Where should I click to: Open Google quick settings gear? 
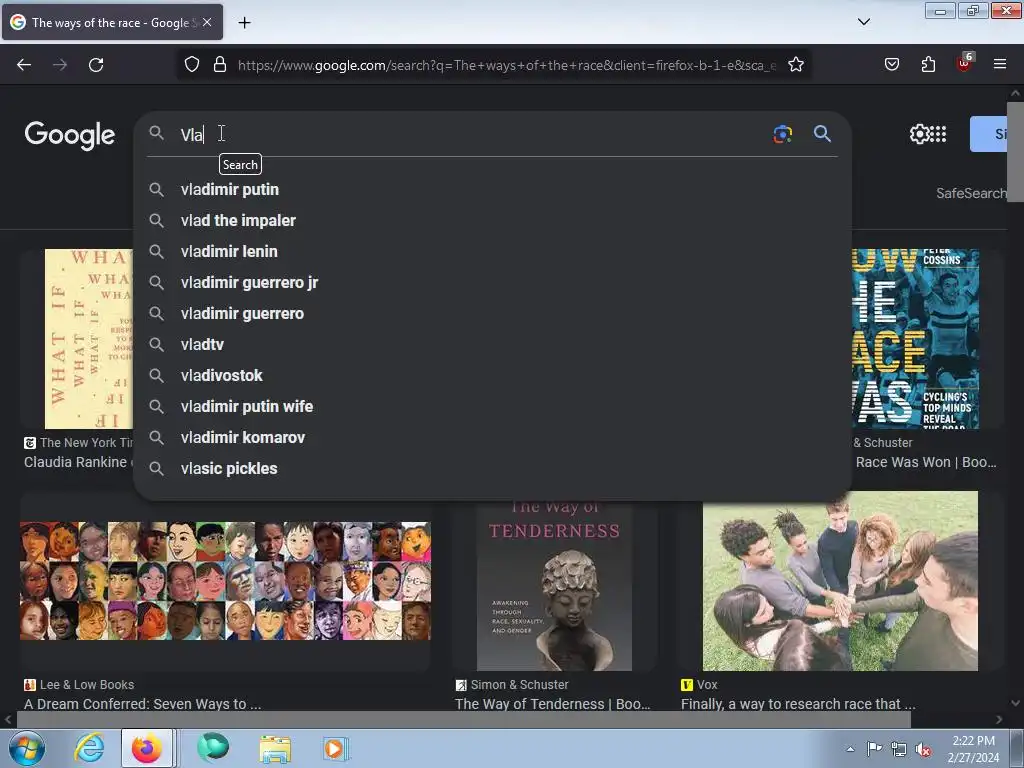tap(919, 134)
